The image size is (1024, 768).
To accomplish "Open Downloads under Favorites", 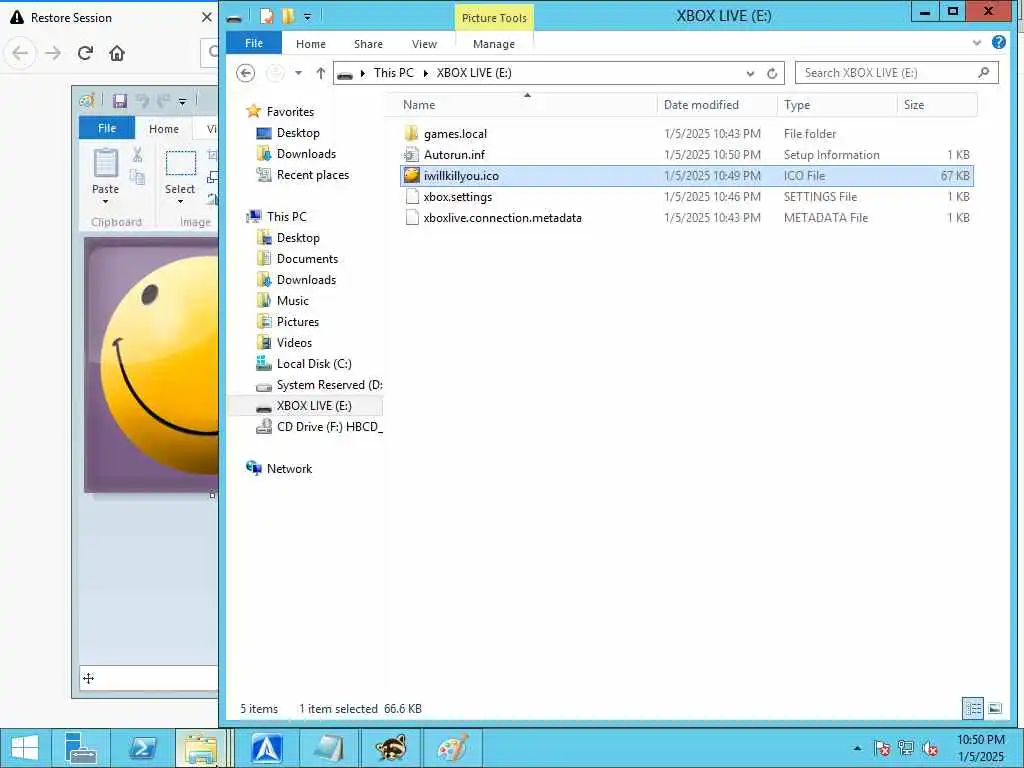I will (306, 153).
